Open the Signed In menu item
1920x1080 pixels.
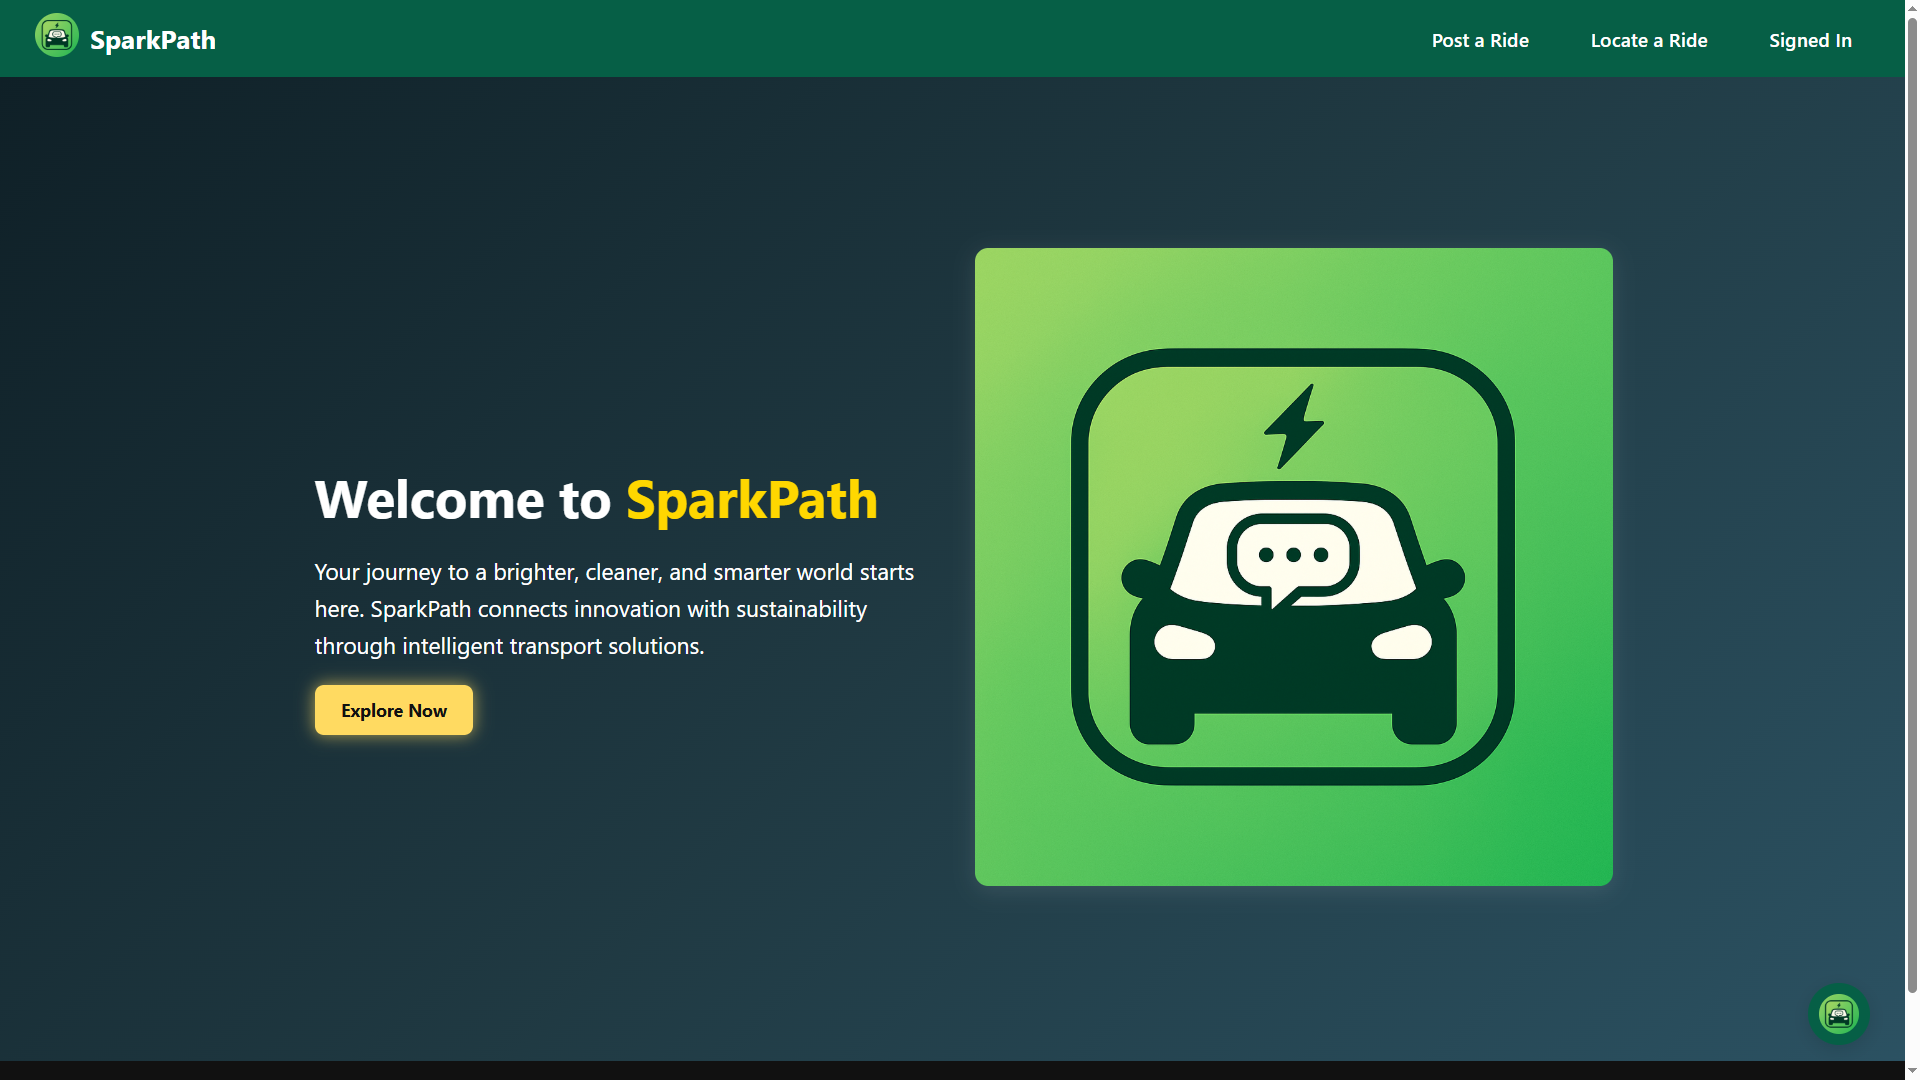coord(1809,40)
